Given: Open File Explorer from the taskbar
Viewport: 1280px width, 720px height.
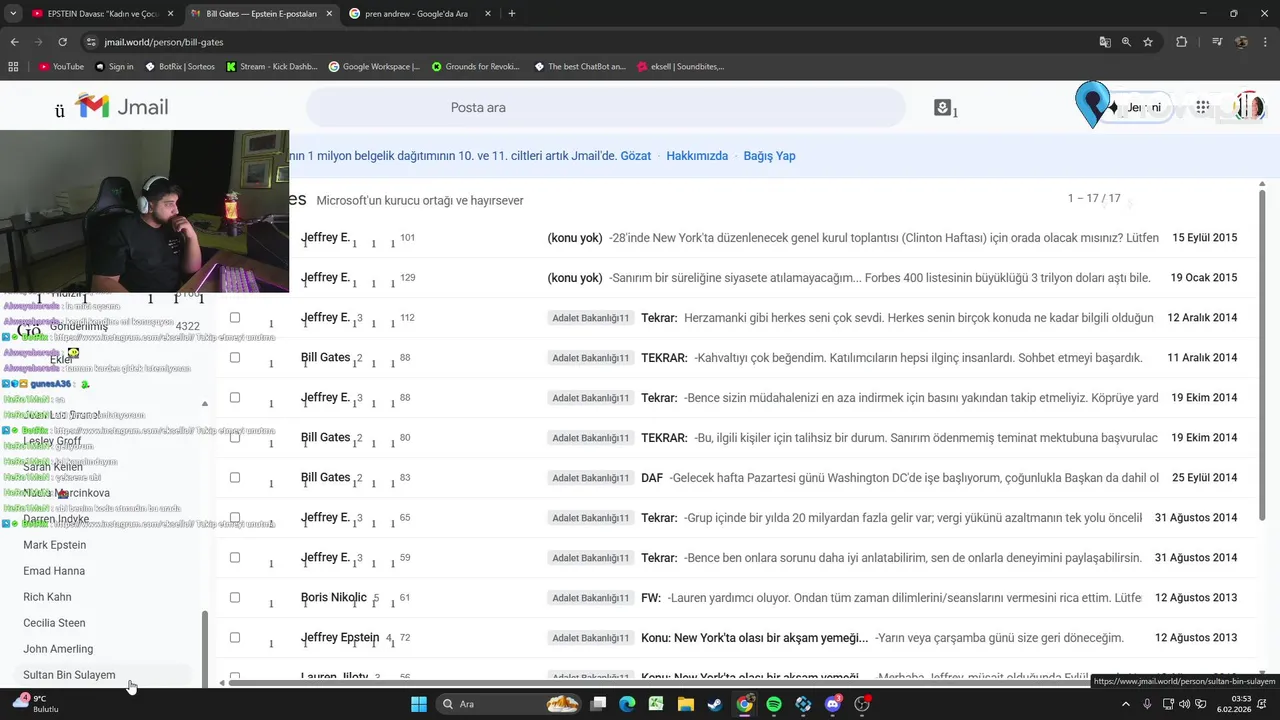Looking at the screenshot, I should click(686, 704).
